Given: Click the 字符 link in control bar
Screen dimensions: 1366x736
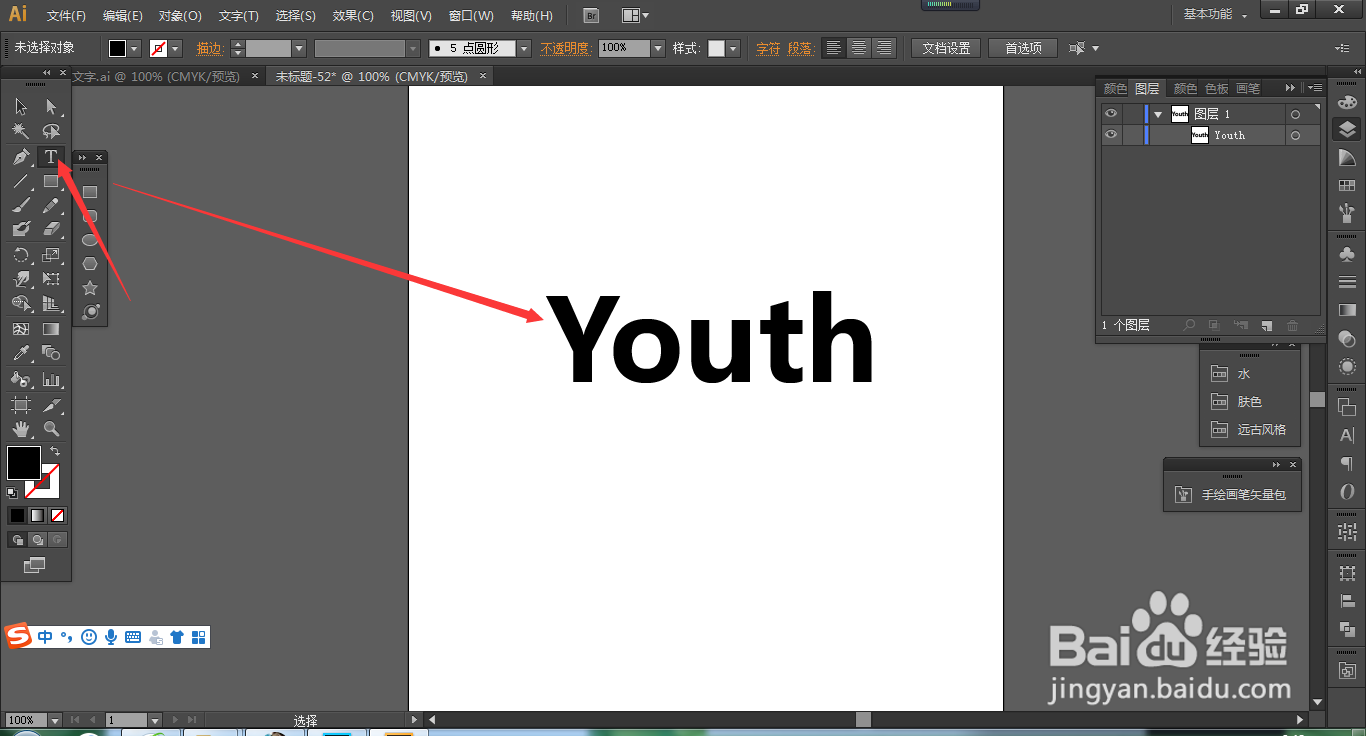Looking at the screenshot, I should [768, 48].
